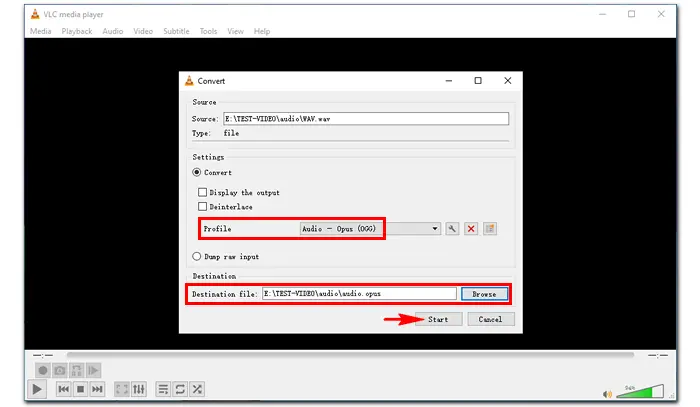700x407 pixels.
Task: Open extended settings equalizer icon
Action: coord(139,389)
